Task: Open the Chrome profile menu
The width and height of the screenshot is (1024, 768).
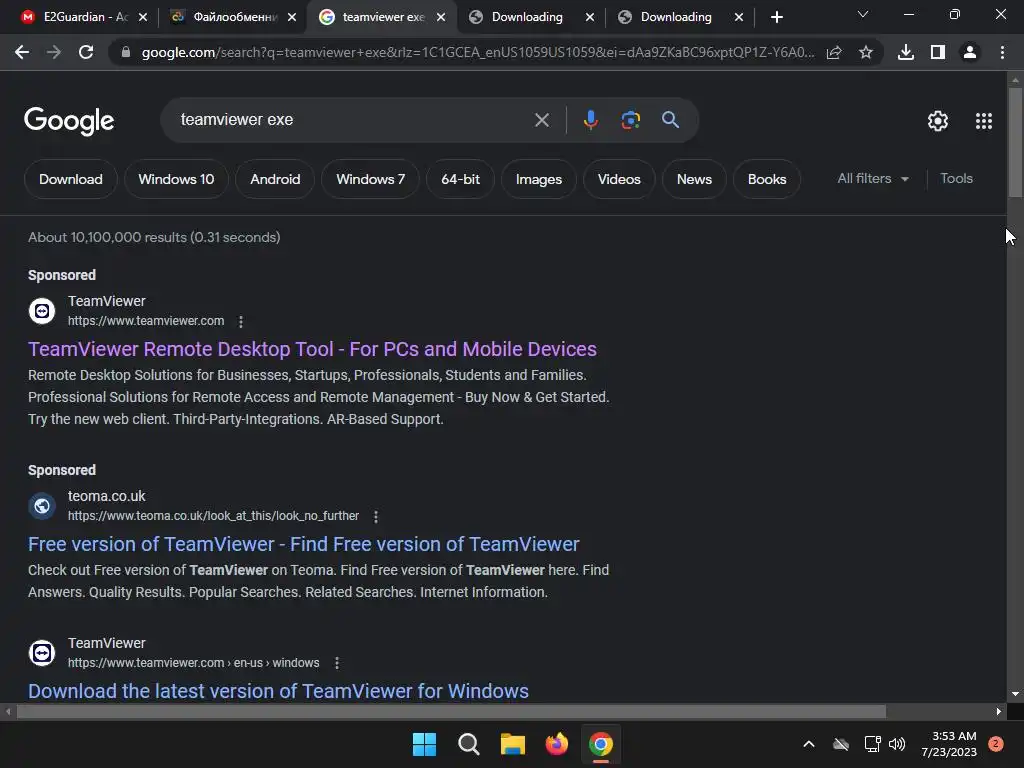Action: (x=970, y=52)
